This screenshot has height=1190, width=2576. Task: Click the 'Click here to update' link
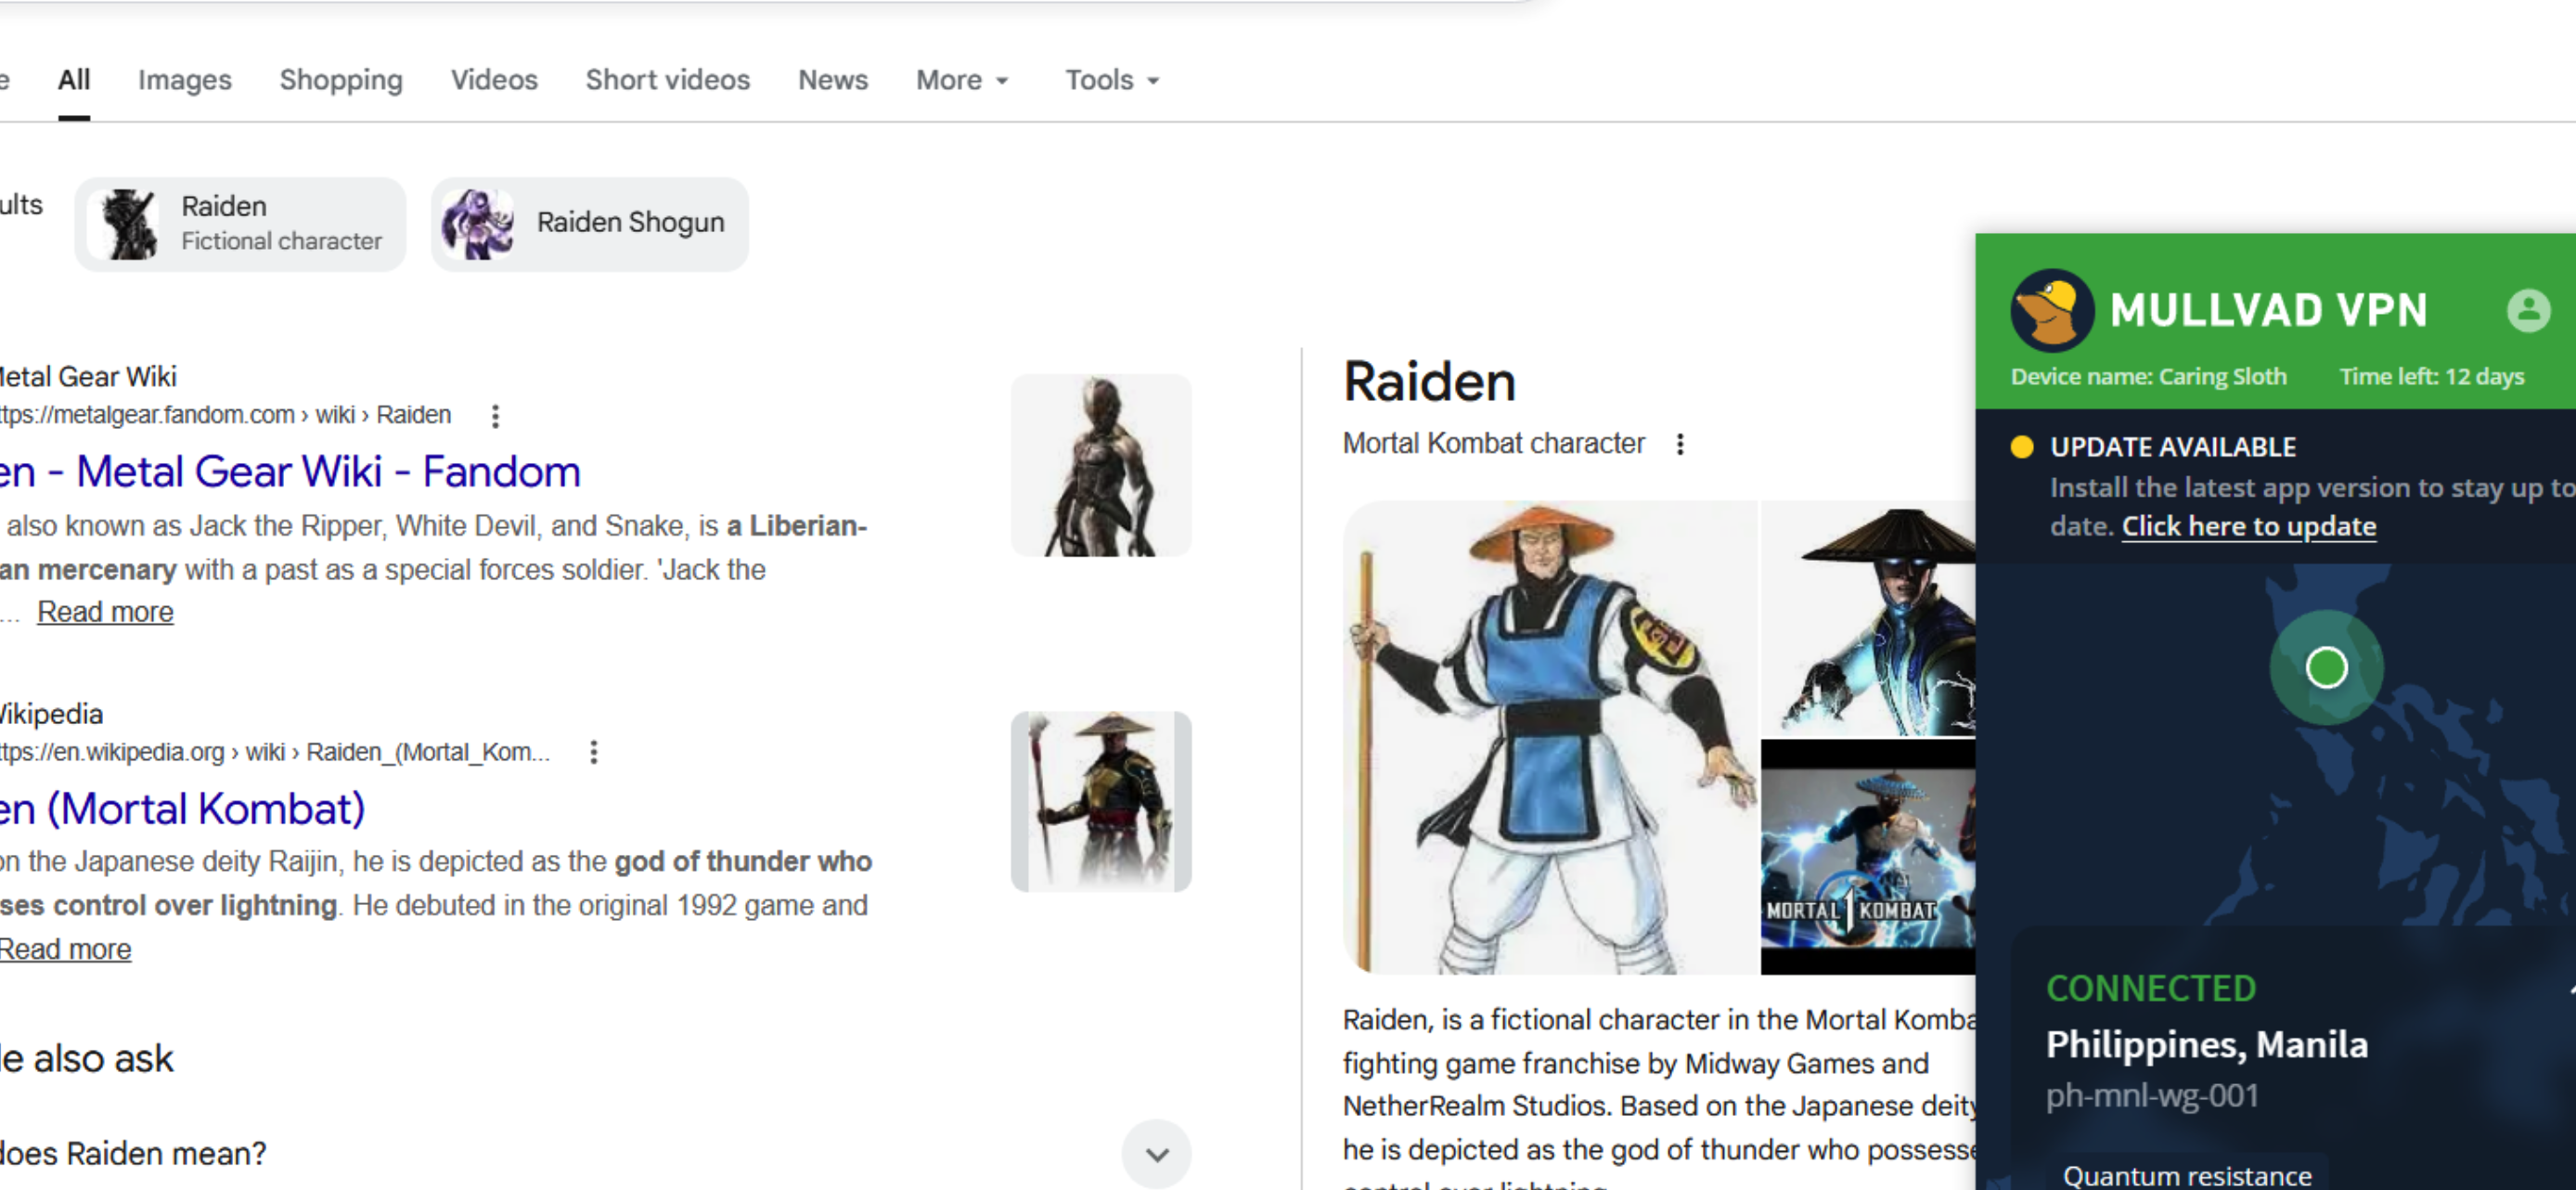point(2249,527)
